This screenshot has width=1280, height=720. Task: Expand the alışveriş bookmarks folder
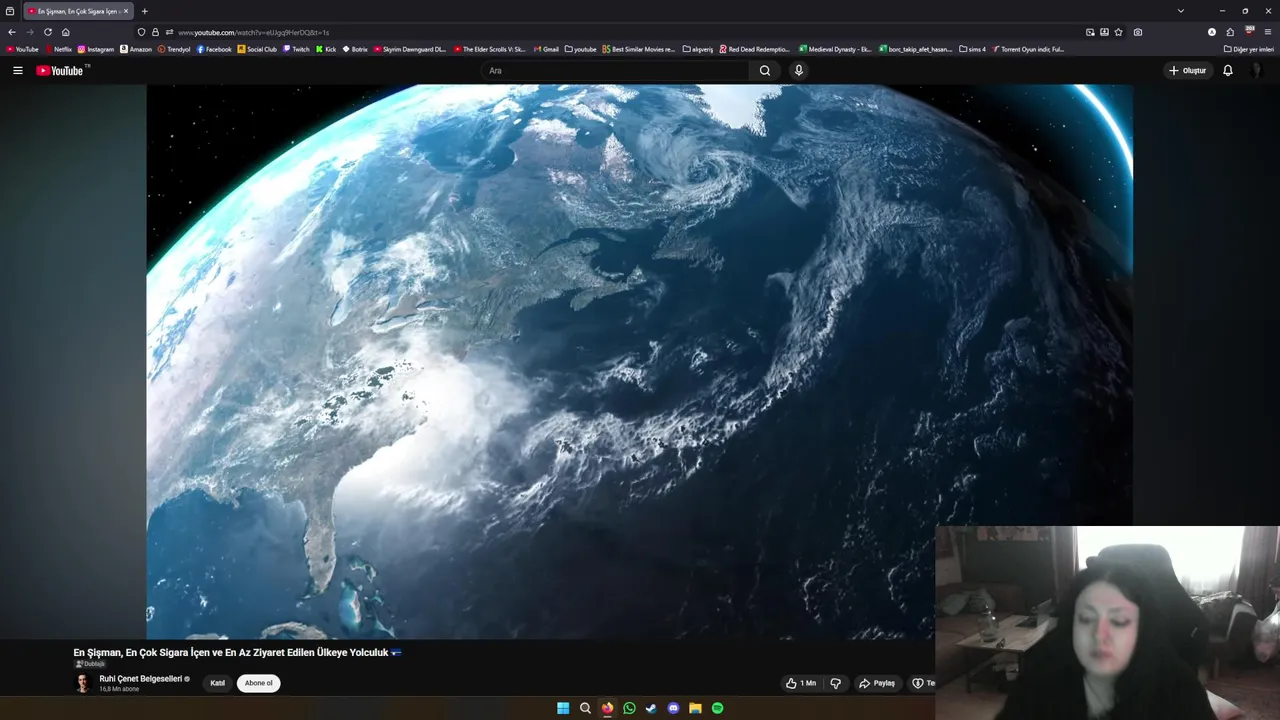pos(699,49)
